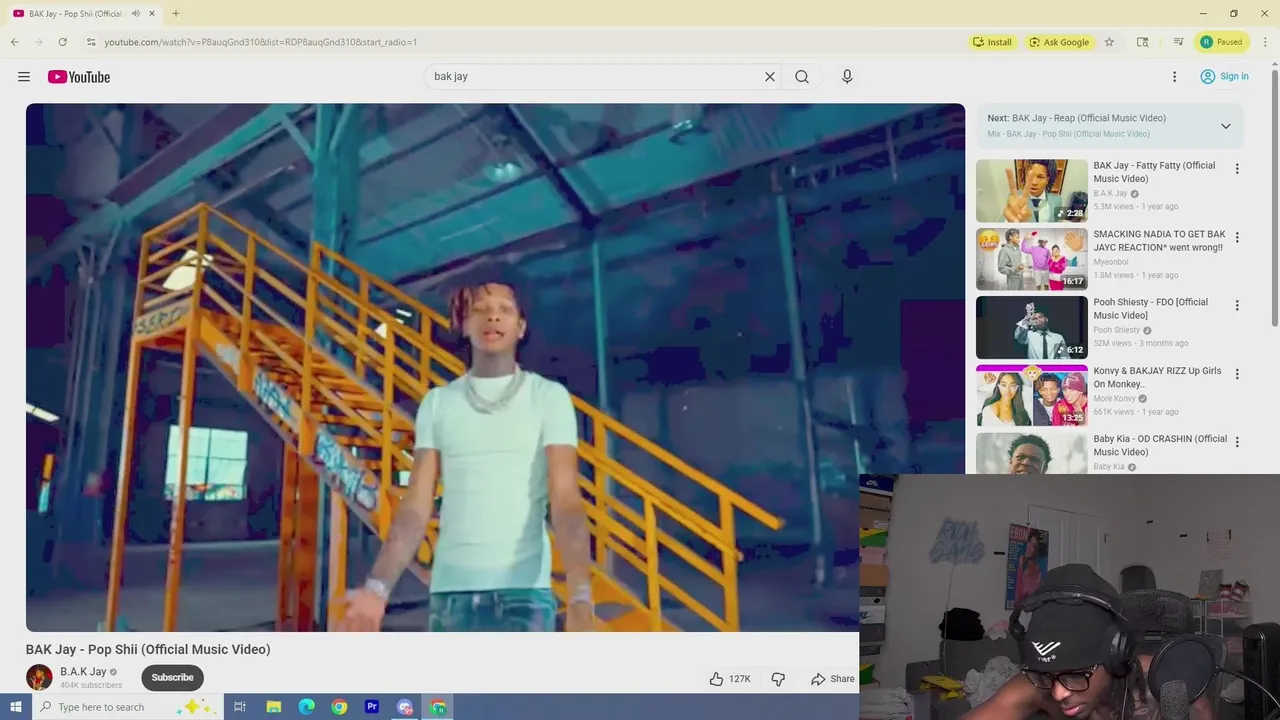The image size is (1280, 720).
Task: Open the media controls music-note icon
Action: click(x=1178, y=42)
